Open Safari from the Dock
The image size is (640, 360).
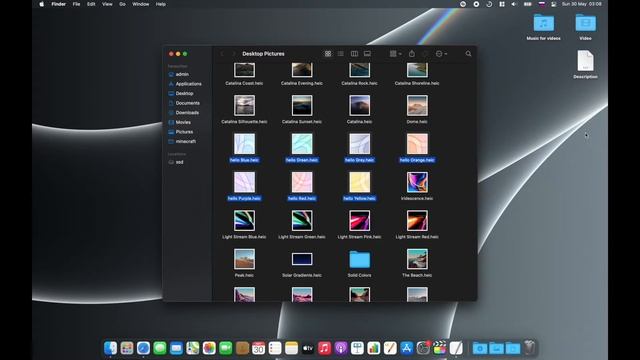click(143, 348)
